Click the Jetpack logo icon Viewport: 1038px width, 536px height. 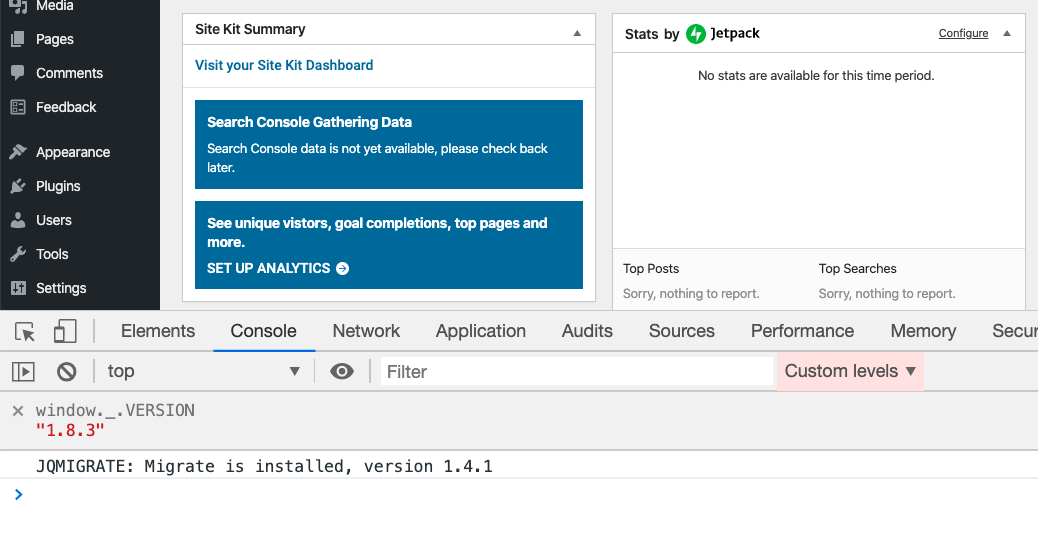coord(695,34)
